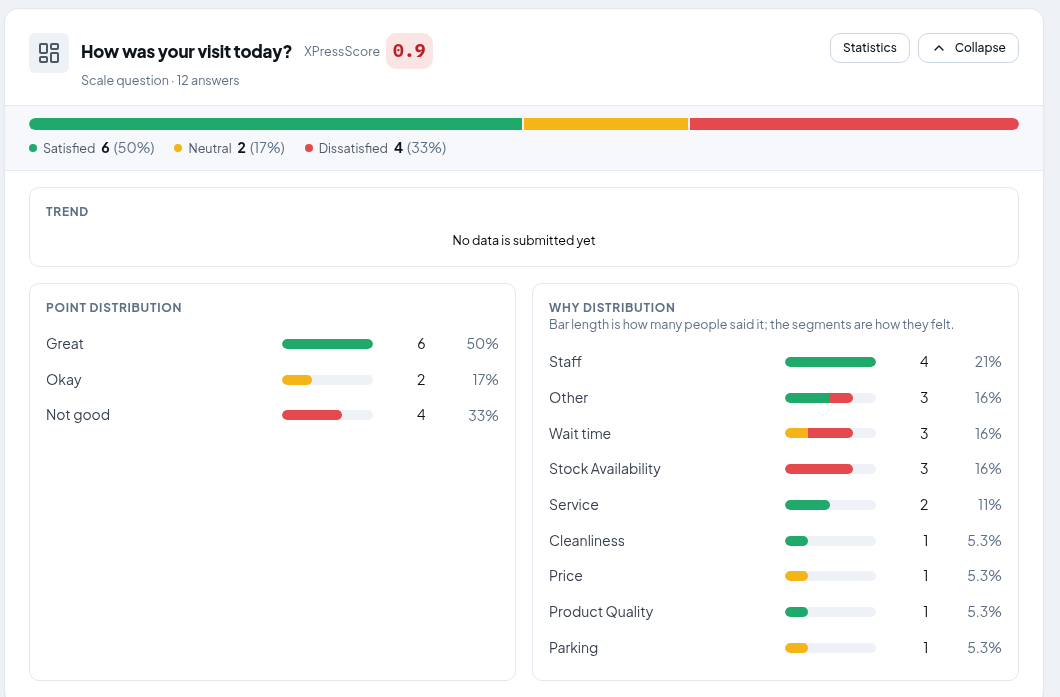
Task: Click the red bar for Stock Availability
Action: pos(819,469)
